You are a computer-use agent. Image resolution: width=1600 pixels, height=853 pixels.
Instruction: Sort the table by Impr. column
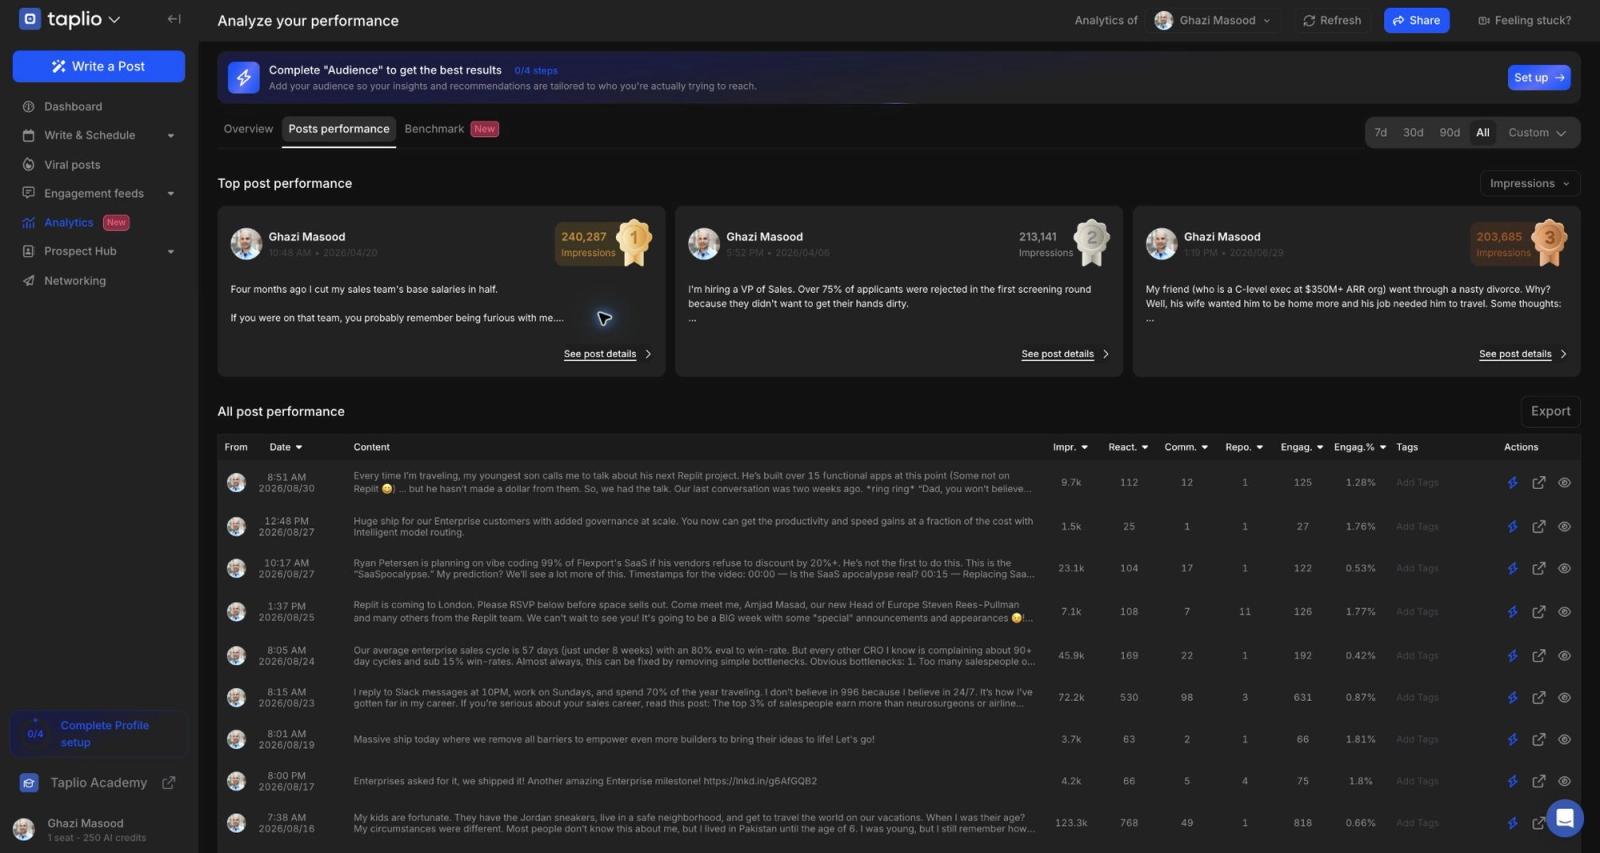pos(1070,447)
